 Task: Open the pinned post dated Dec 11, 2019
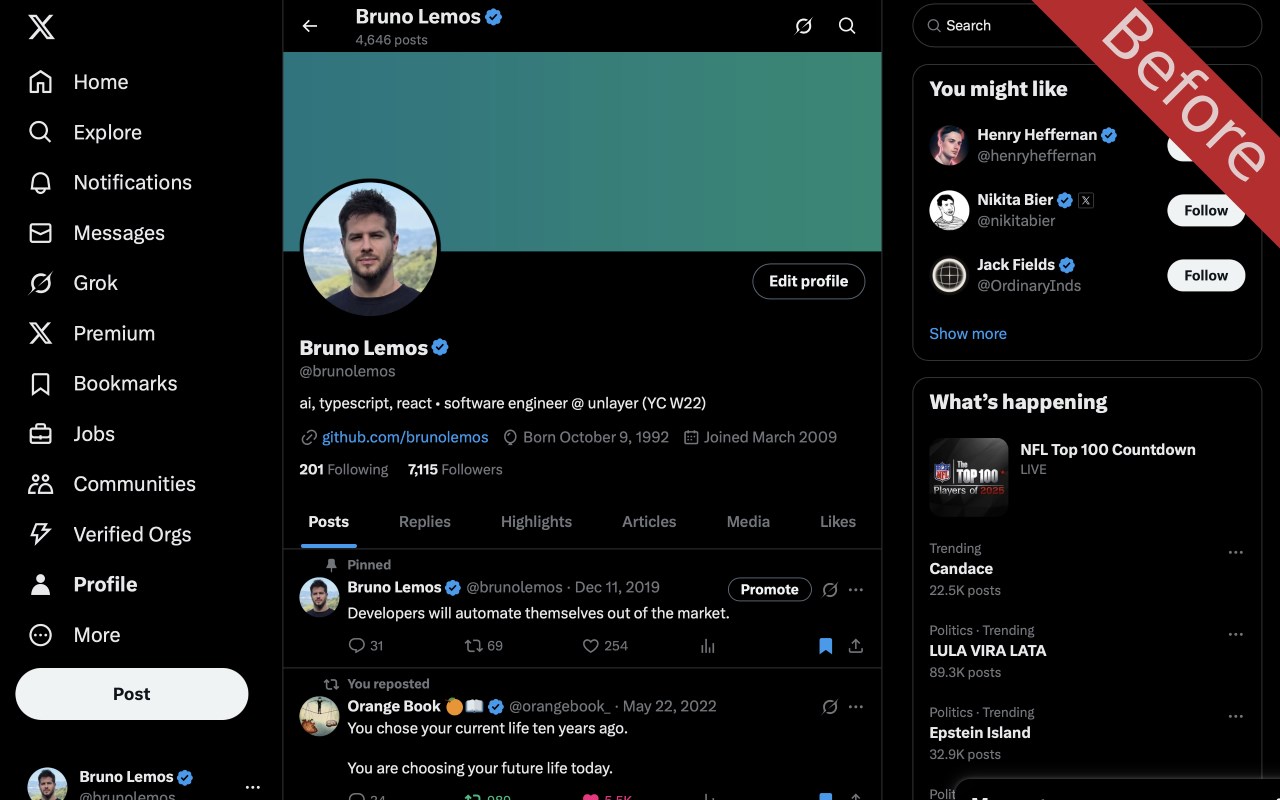[x=617, y=587]
